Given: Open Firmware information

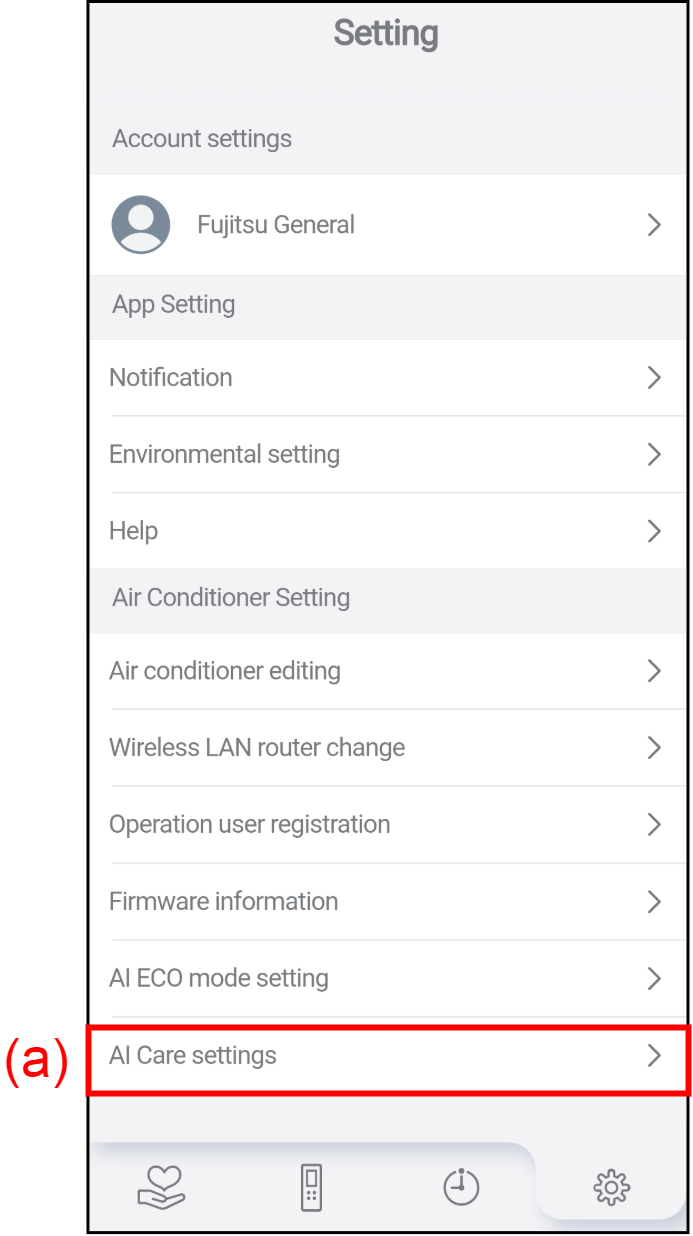Looking at the screenshot, I should (x=224, y=902).
